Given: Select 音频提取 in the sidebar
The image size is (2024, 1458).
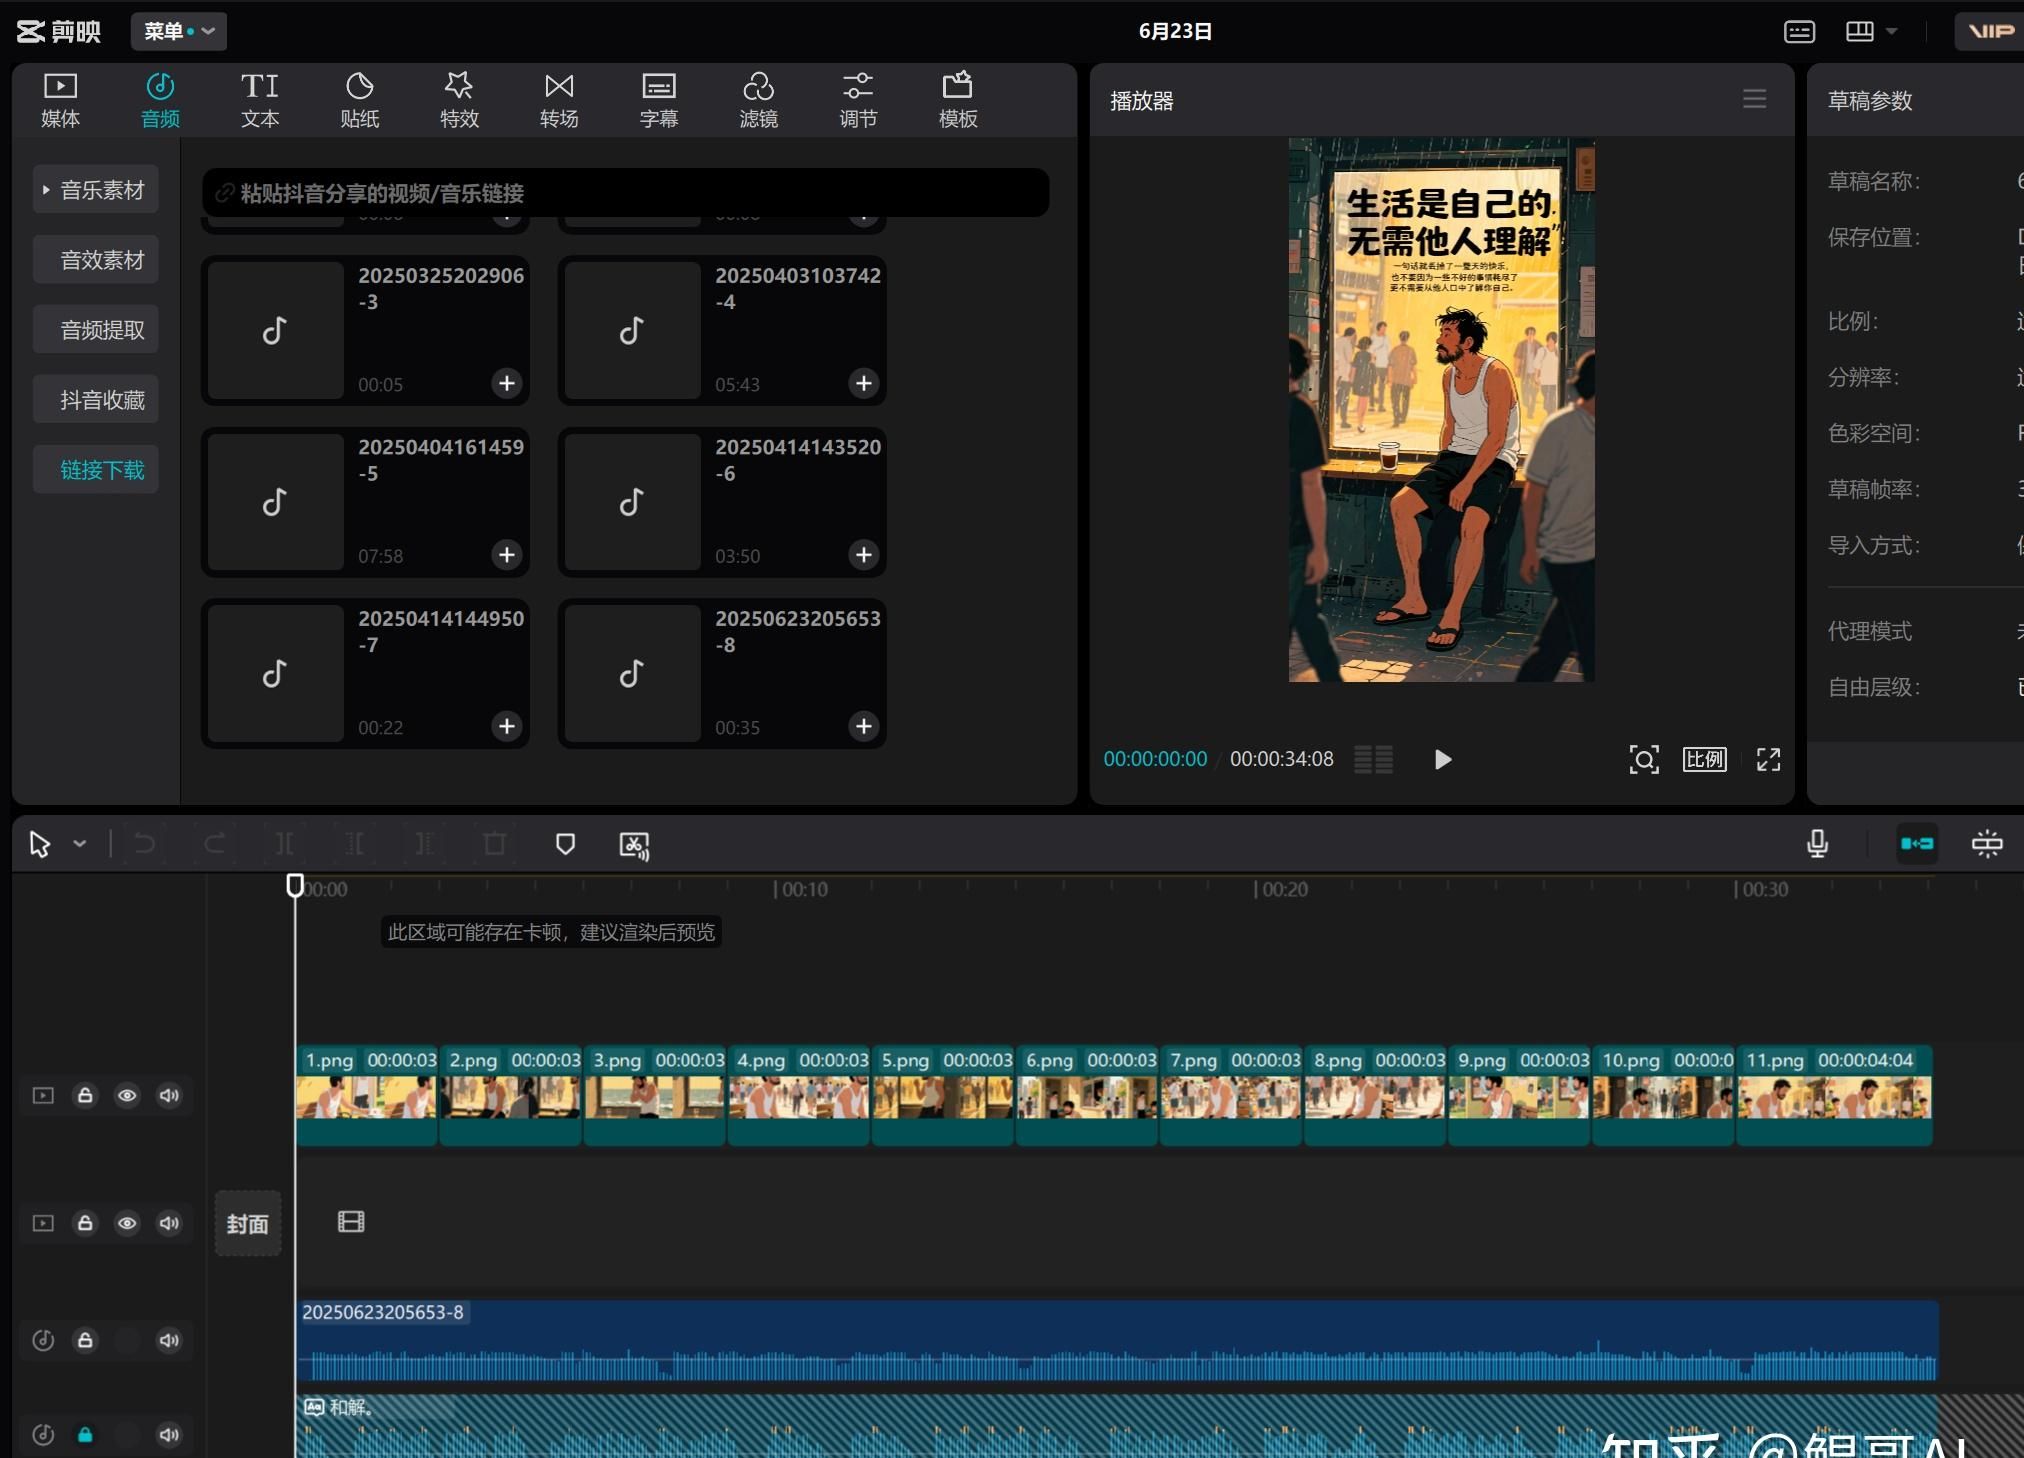Looking at the screenshot, I should (x=101, y=330).
